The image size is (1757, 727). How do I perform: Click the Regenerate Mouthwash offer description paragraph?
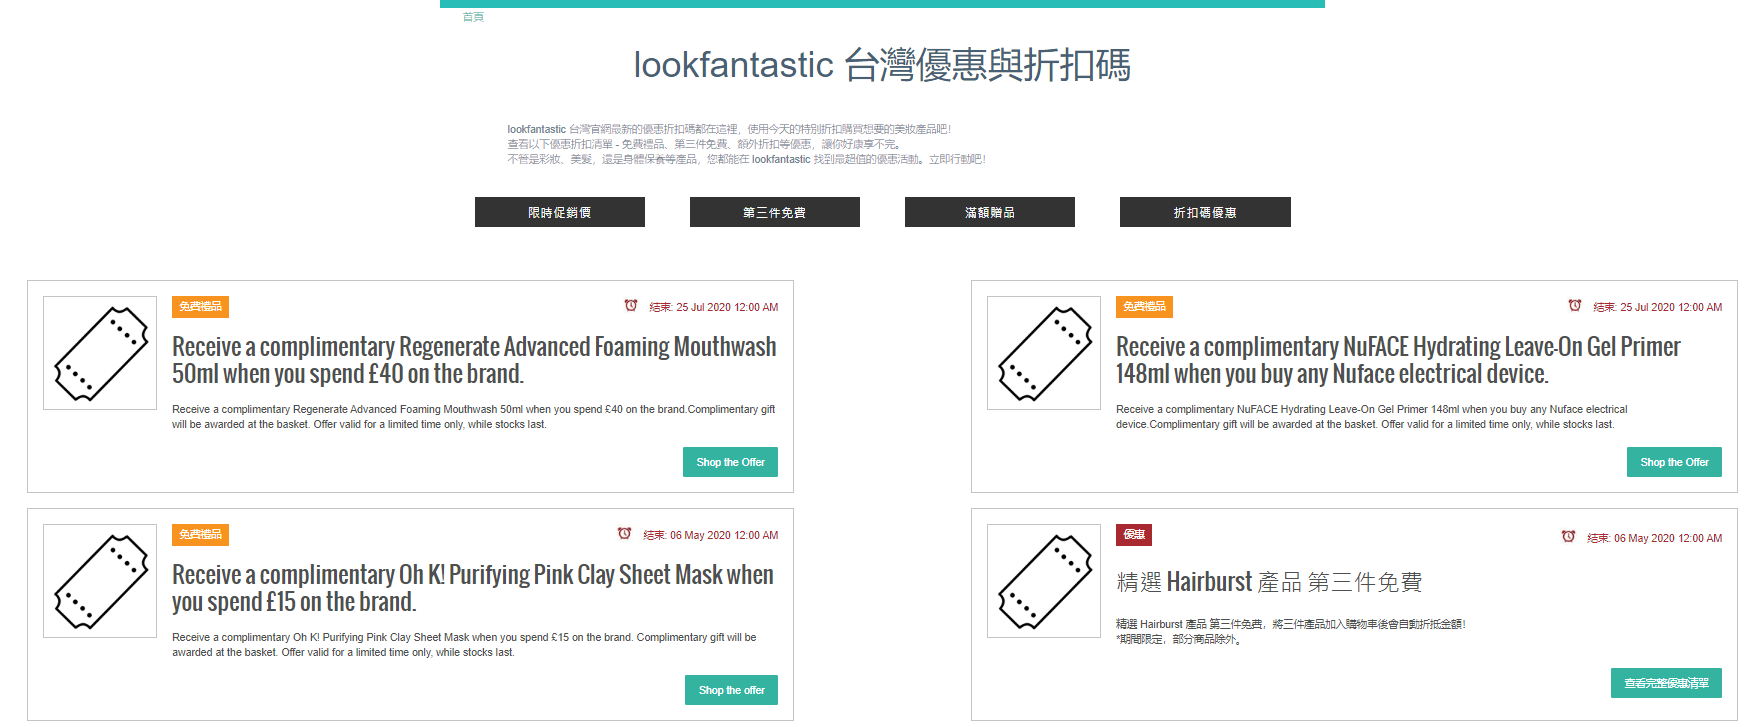(x=474, y=417)
